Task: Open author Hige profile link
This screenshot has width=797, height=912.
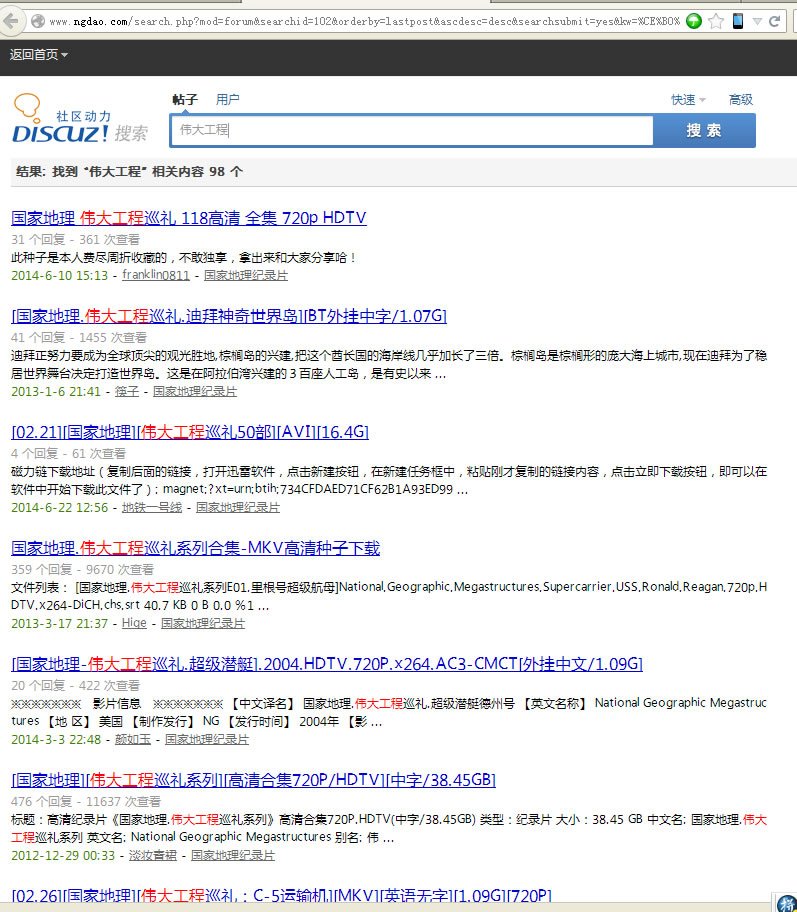Action: (134, 623)
